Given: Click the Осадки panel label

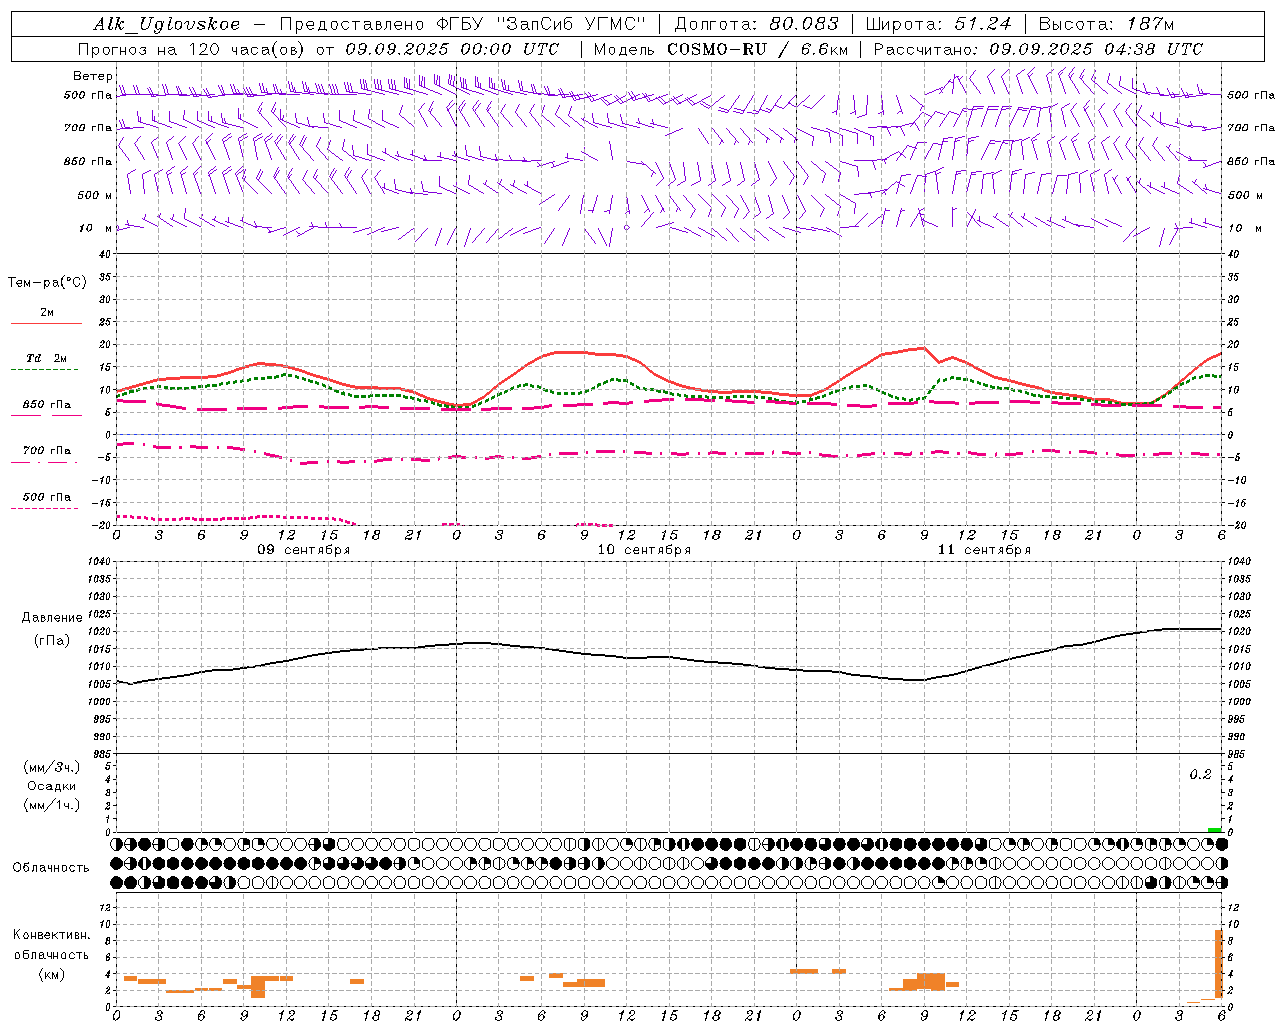Looking at the screenshot, I should pyautogui.click(x=52, y=786).
